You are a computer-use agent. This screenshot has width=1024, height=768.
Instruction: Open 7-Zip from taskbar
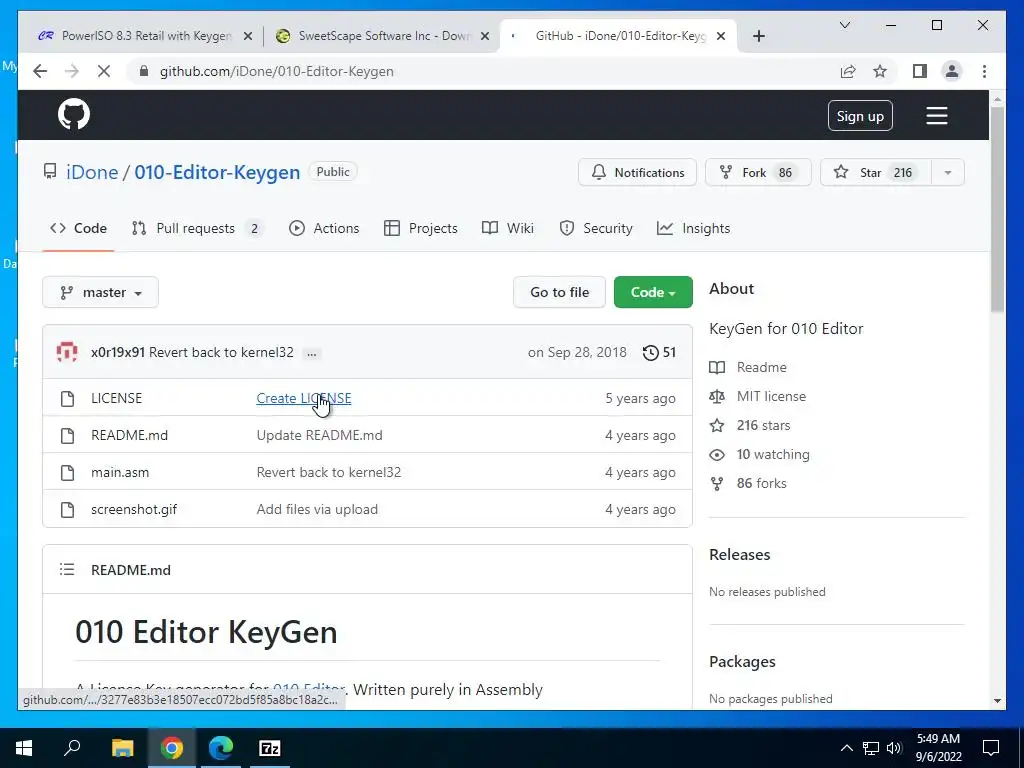click(x=270, y=748)
